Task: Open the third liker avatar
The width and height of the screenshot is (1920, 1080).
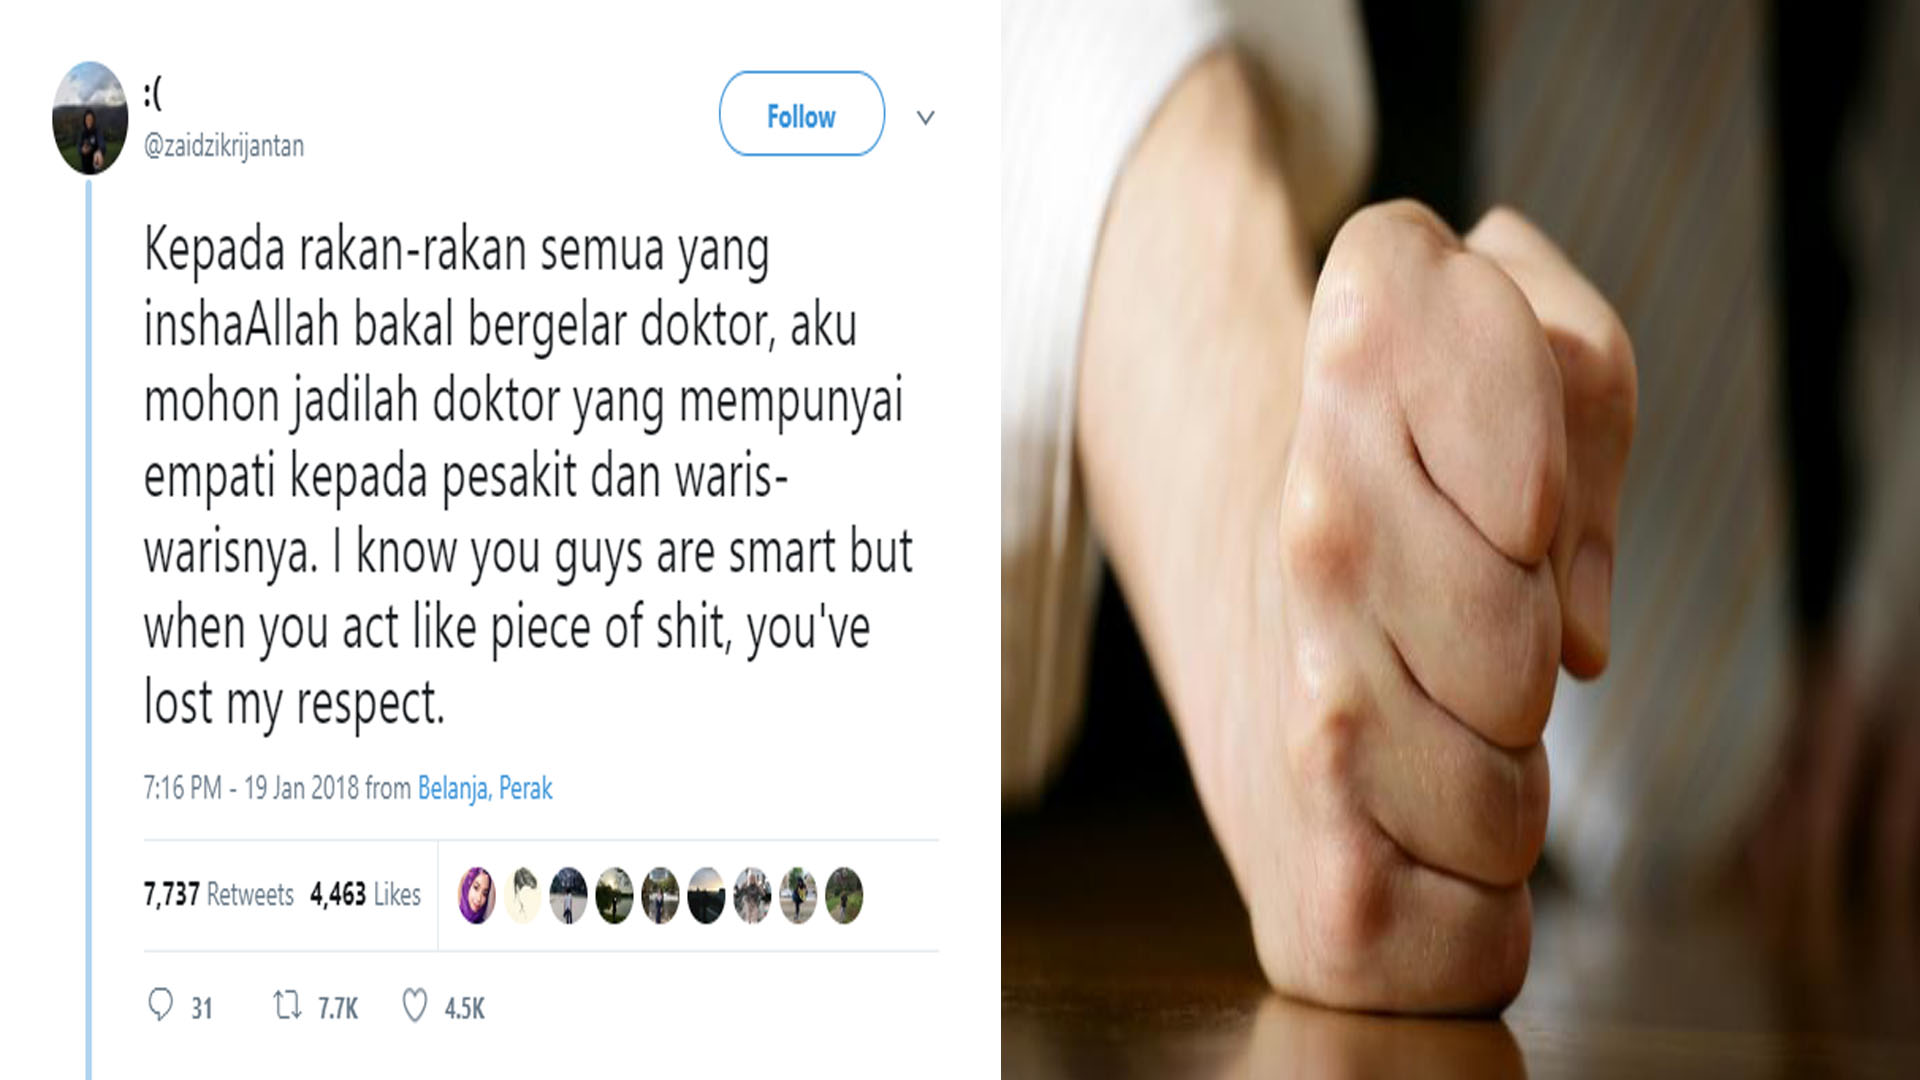Action: 569,895
